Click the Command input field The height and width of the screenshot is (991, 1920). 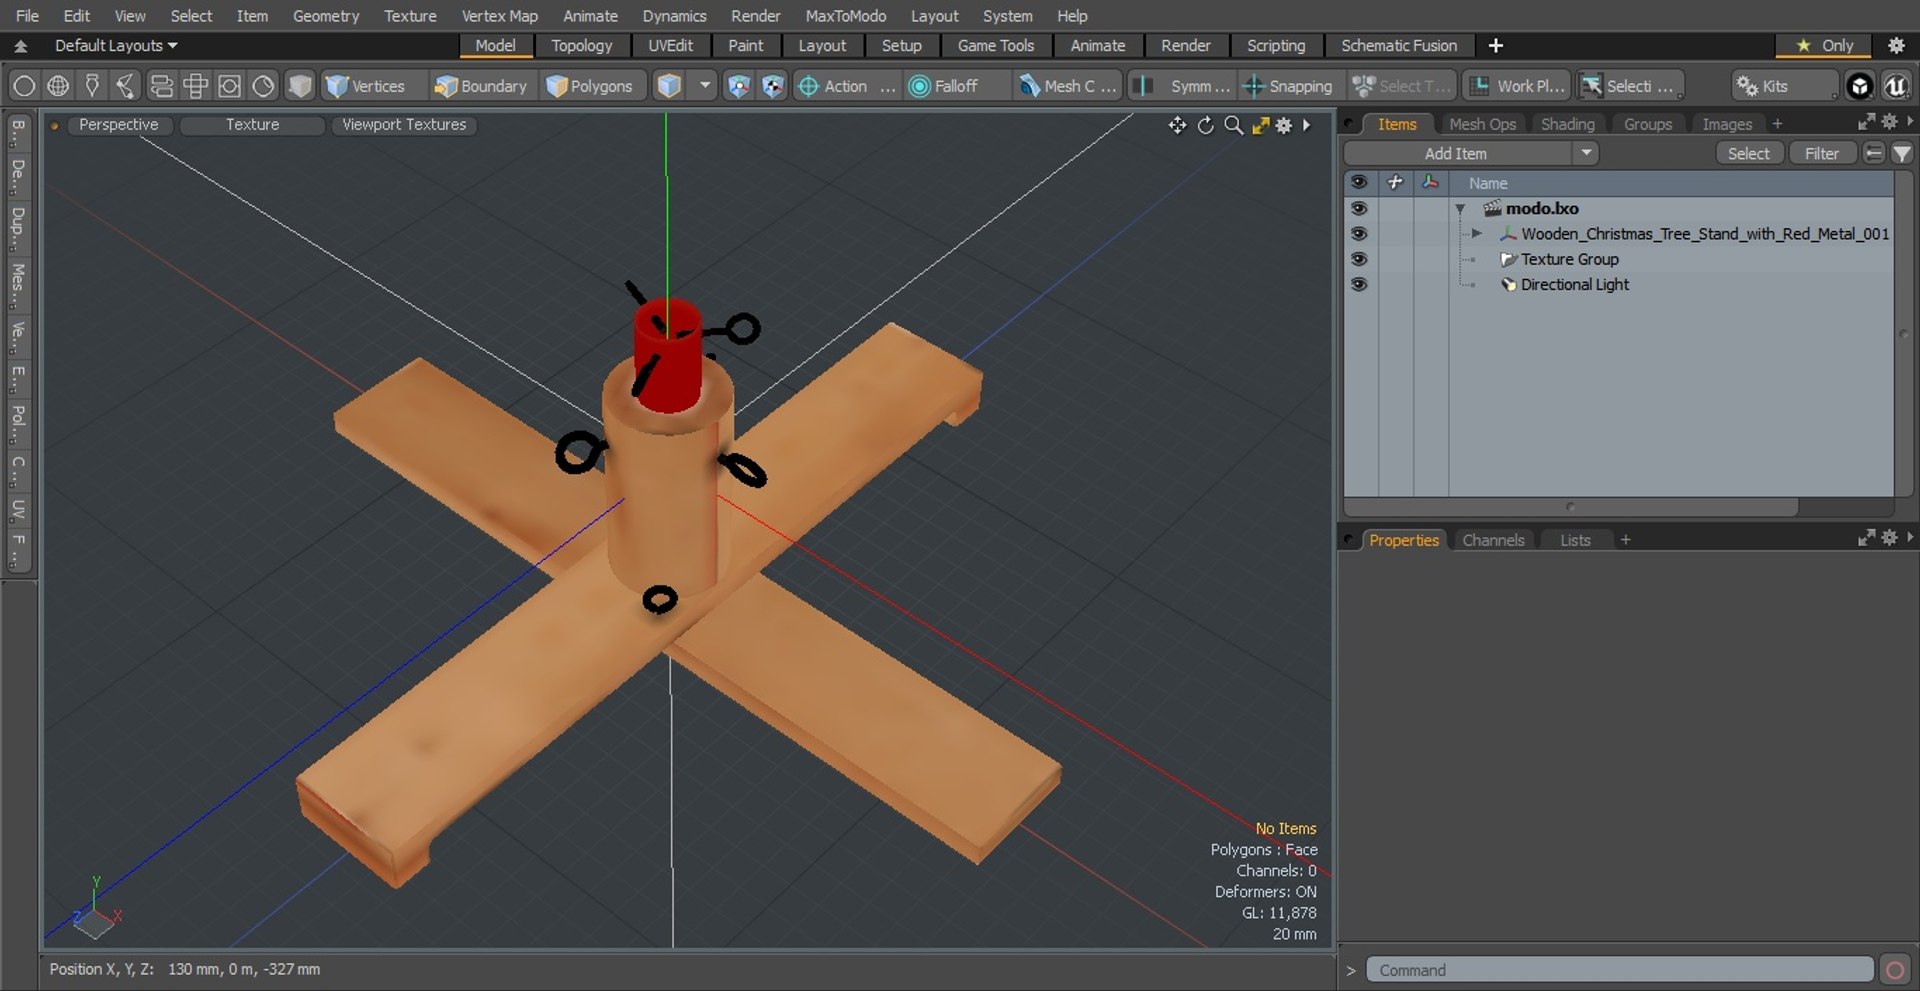click(x=1618, y=970)
